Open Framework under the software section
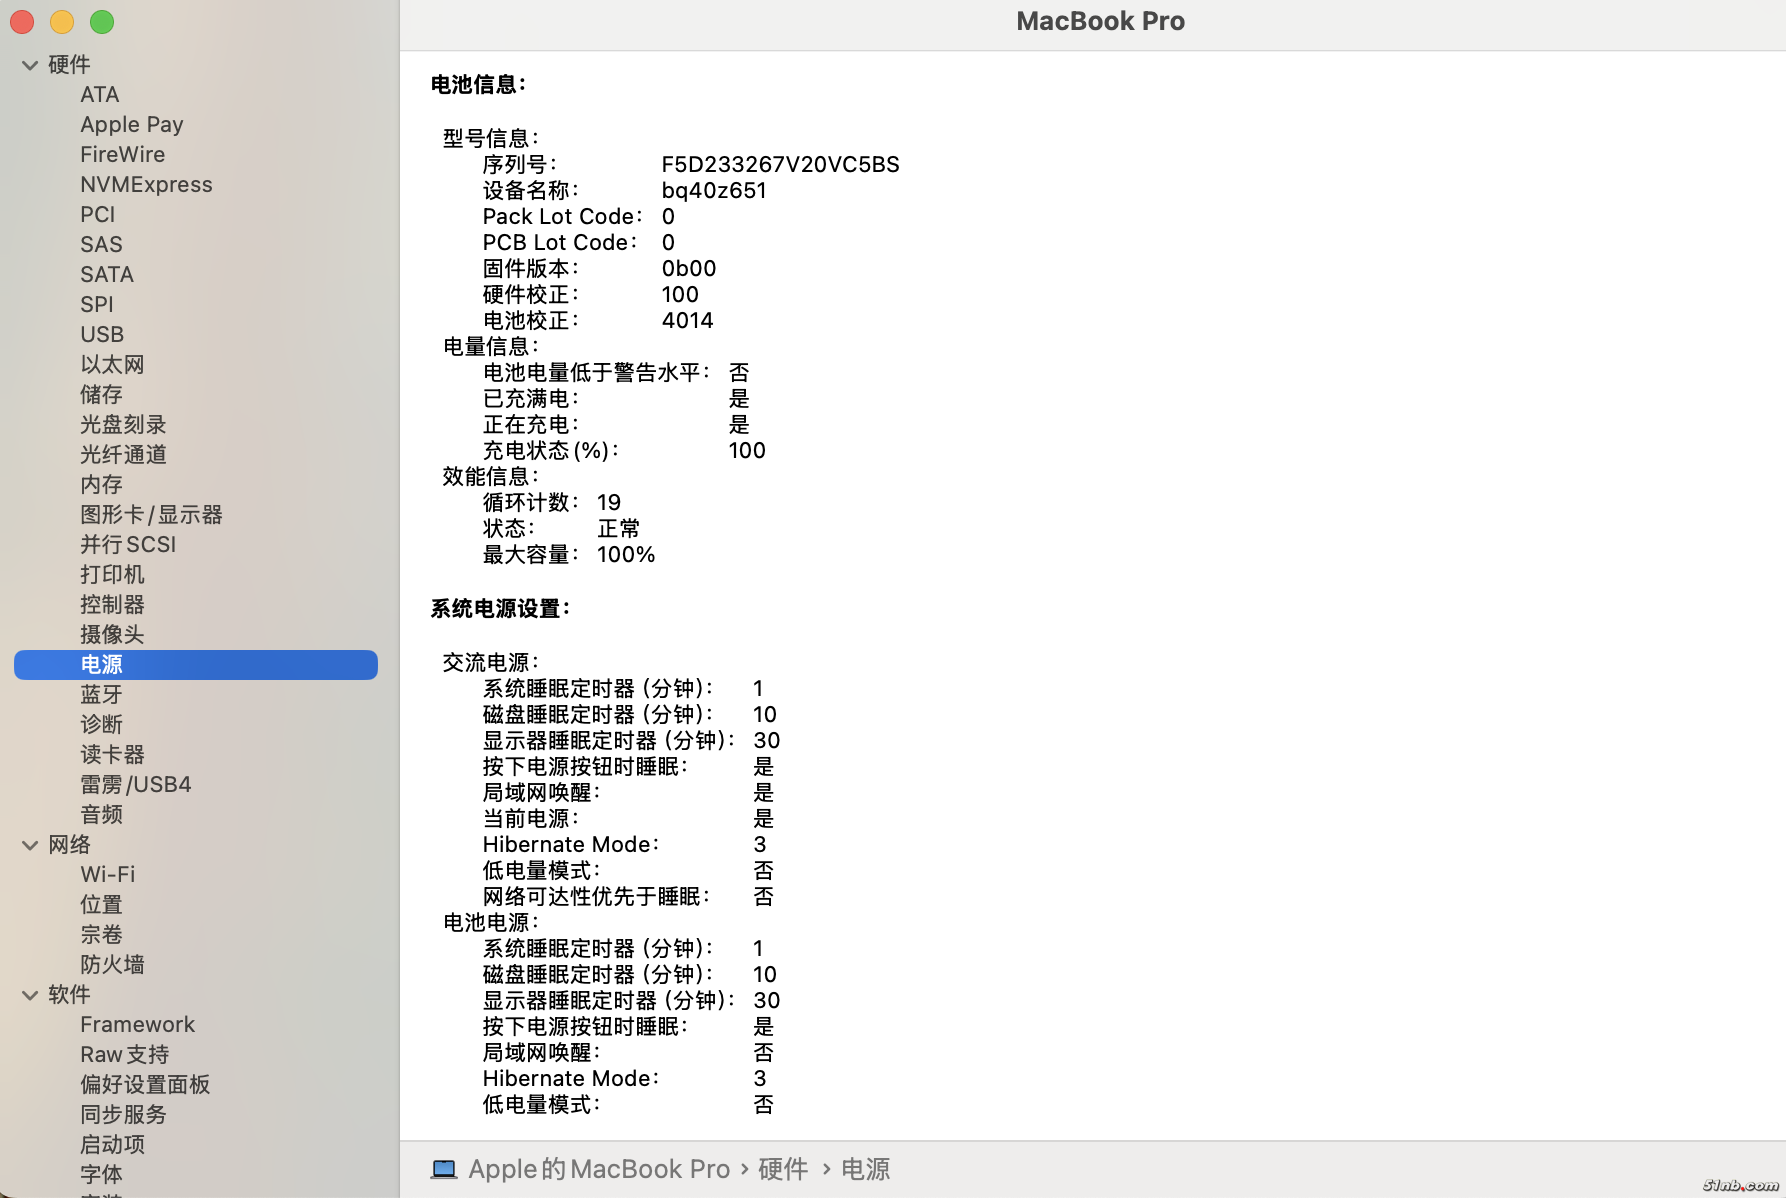 137,1024
